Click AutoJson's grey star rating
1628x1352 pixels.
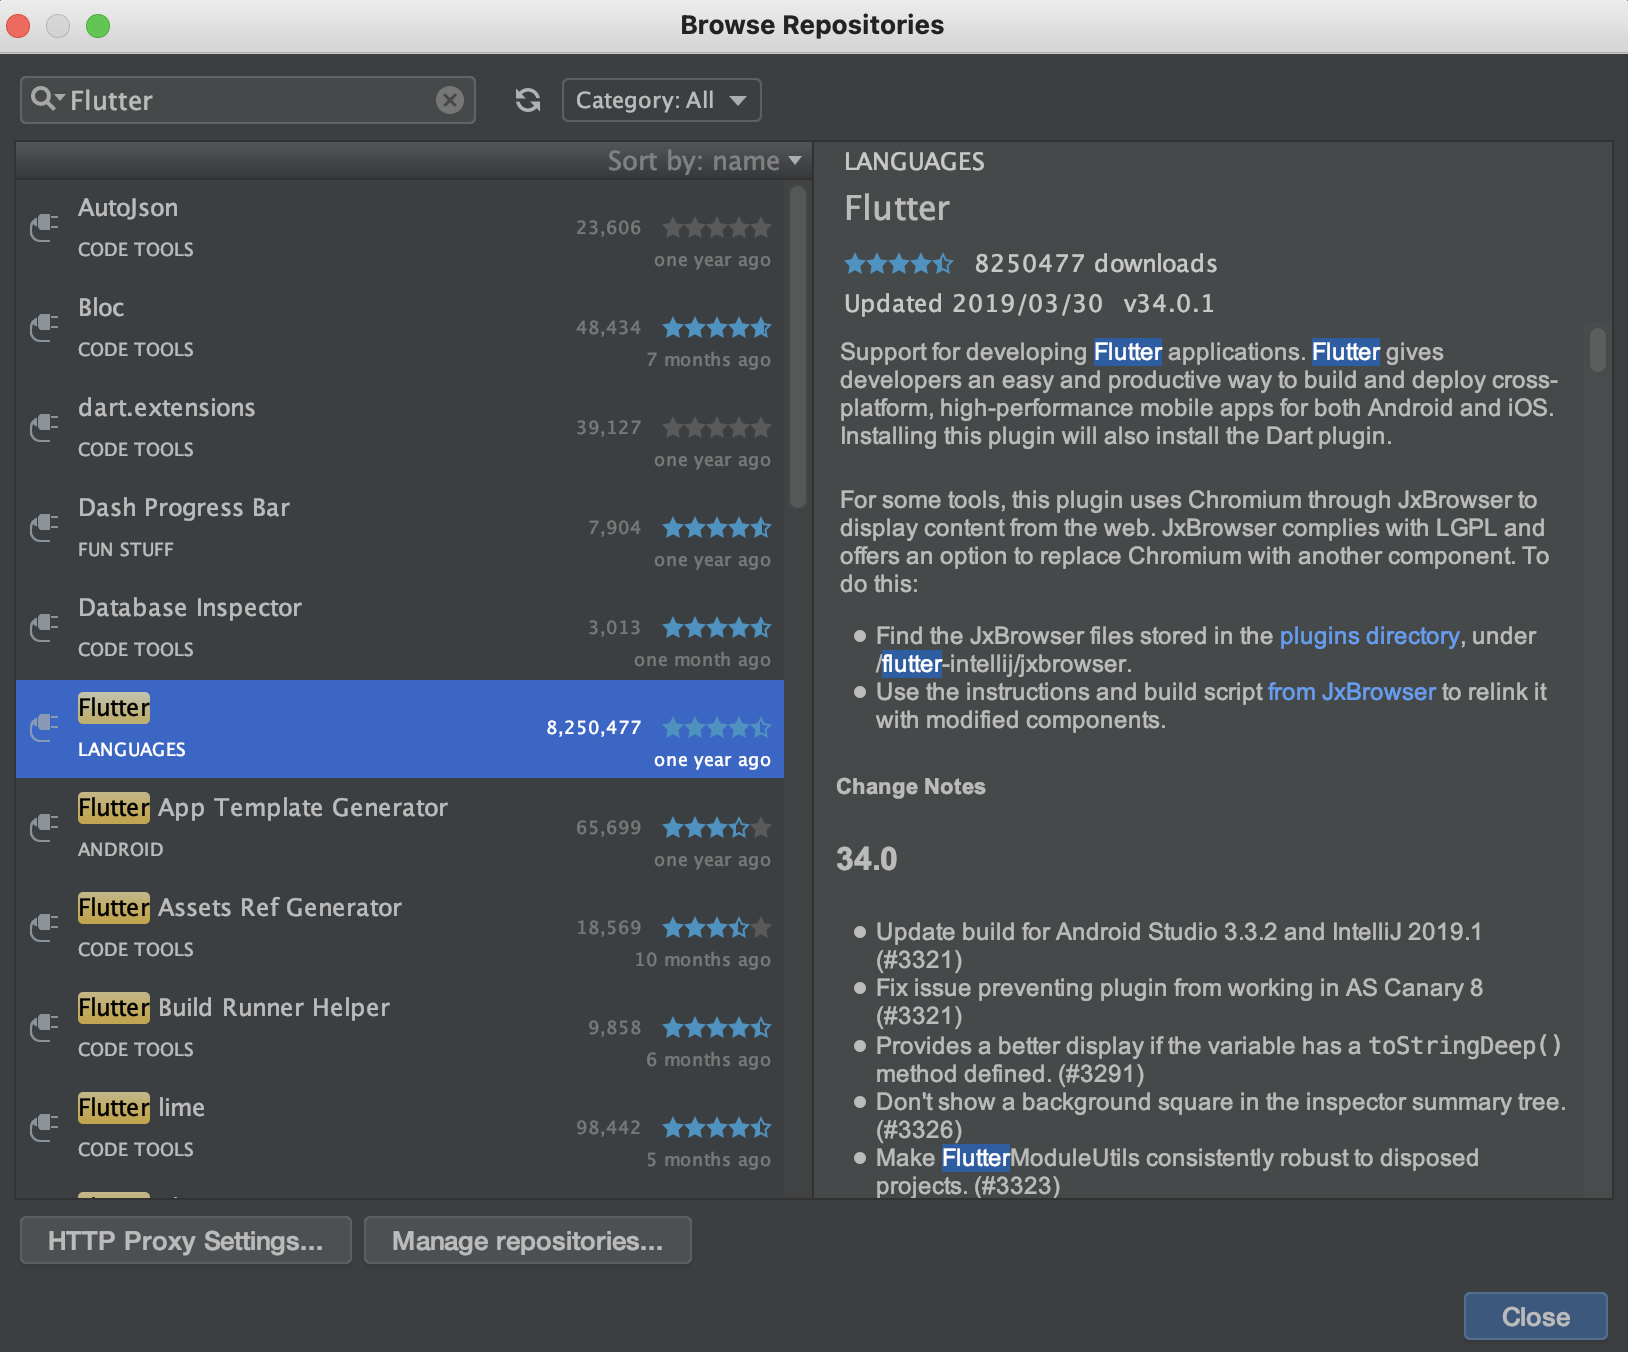click(717, 228)
